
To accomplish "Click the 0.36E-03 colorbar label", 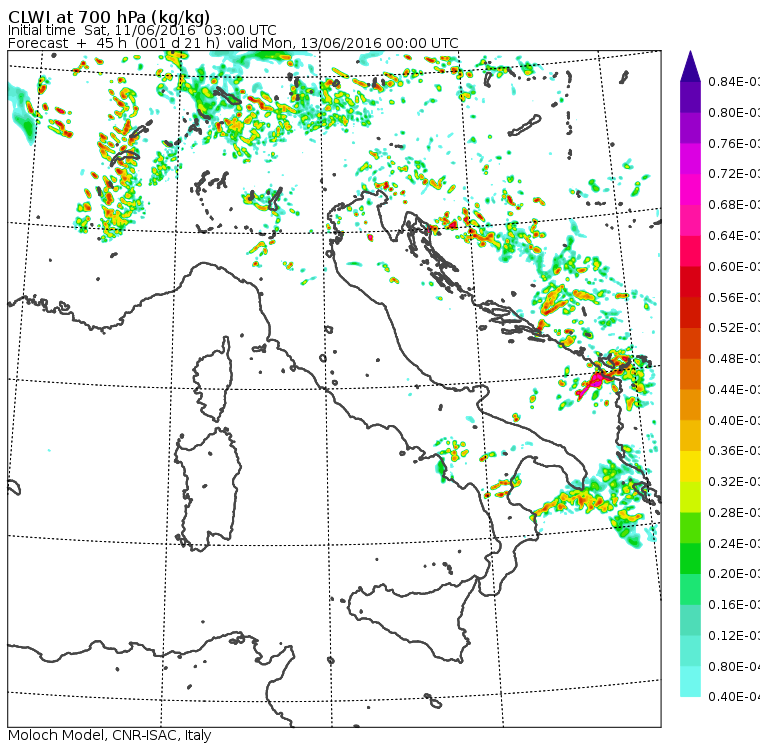I will (734, 451).
